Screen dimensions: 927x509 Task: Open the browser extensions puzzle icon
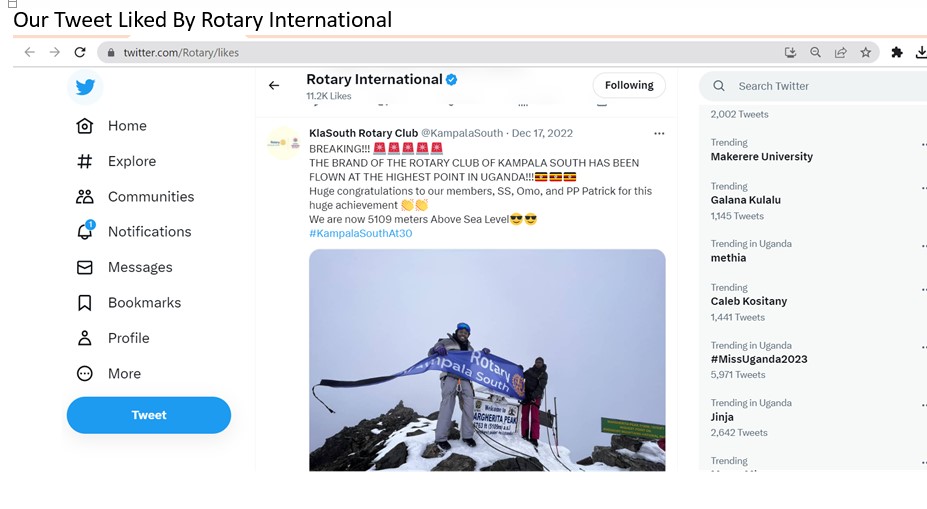[897, 53]
